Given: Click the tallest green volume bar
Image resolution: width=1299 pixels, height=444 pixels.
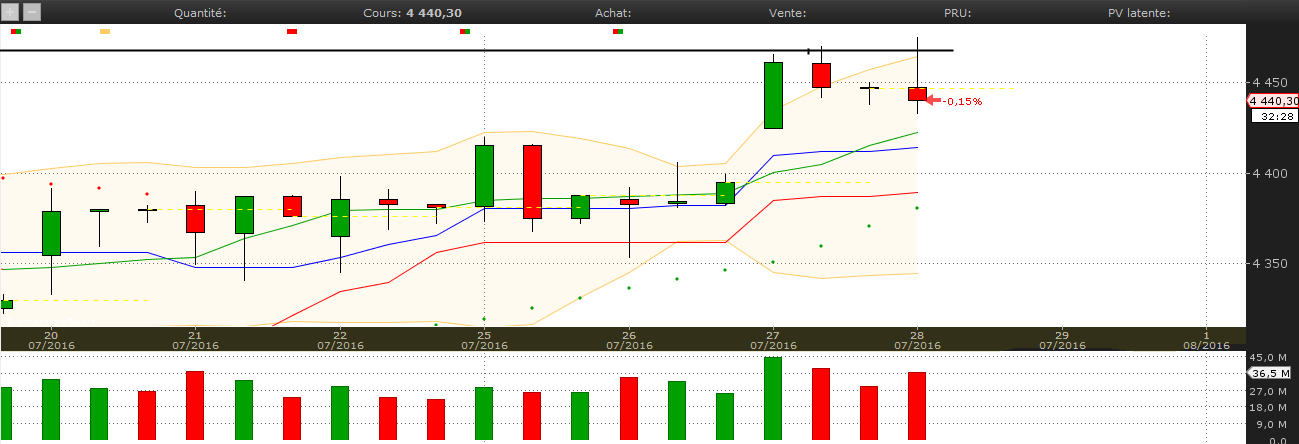Looking at the screenshot, I should 773,399.
